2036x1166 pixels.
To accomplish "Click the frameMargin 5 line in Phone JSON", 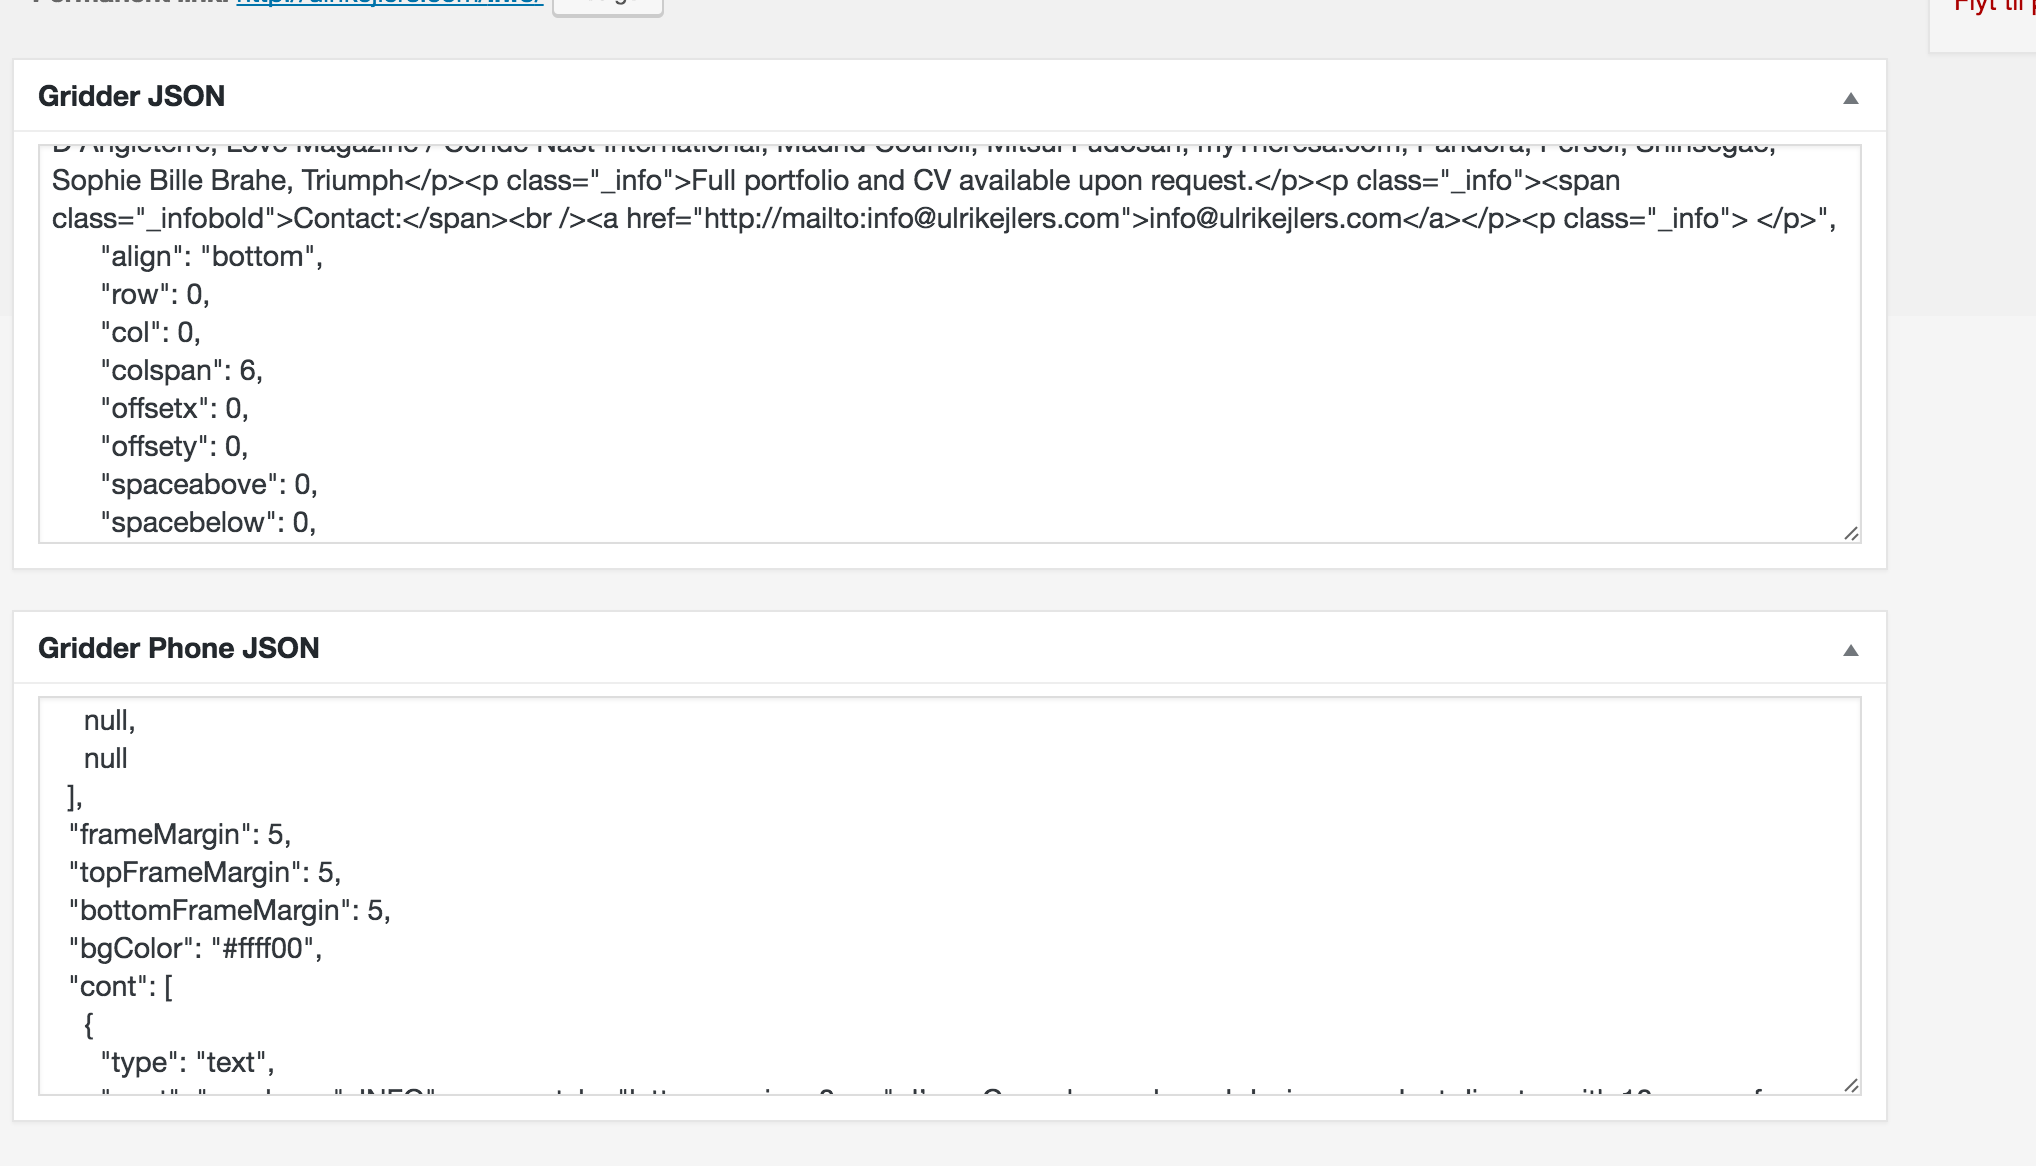I will click(180, 833).
